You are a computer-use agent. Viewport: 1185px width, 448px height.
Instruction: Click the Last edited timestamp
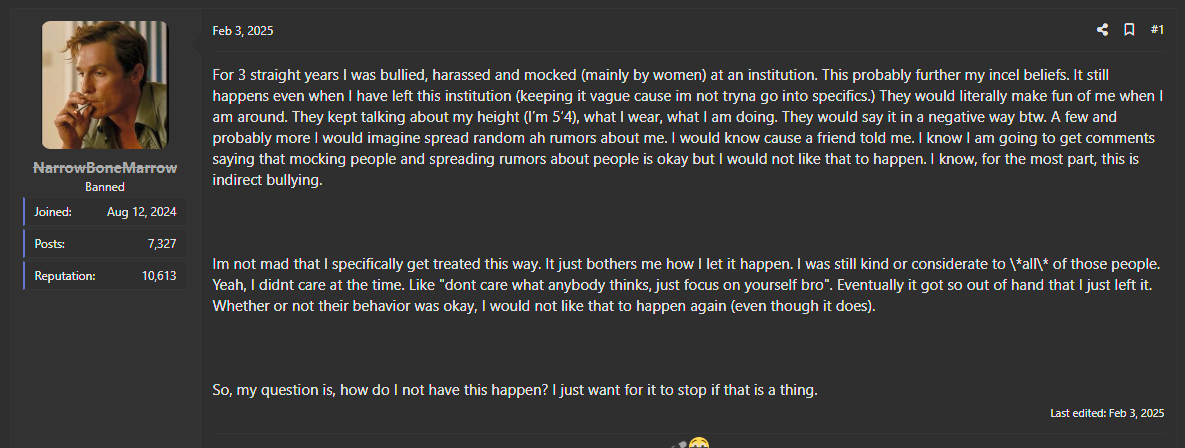point(1107,413)
